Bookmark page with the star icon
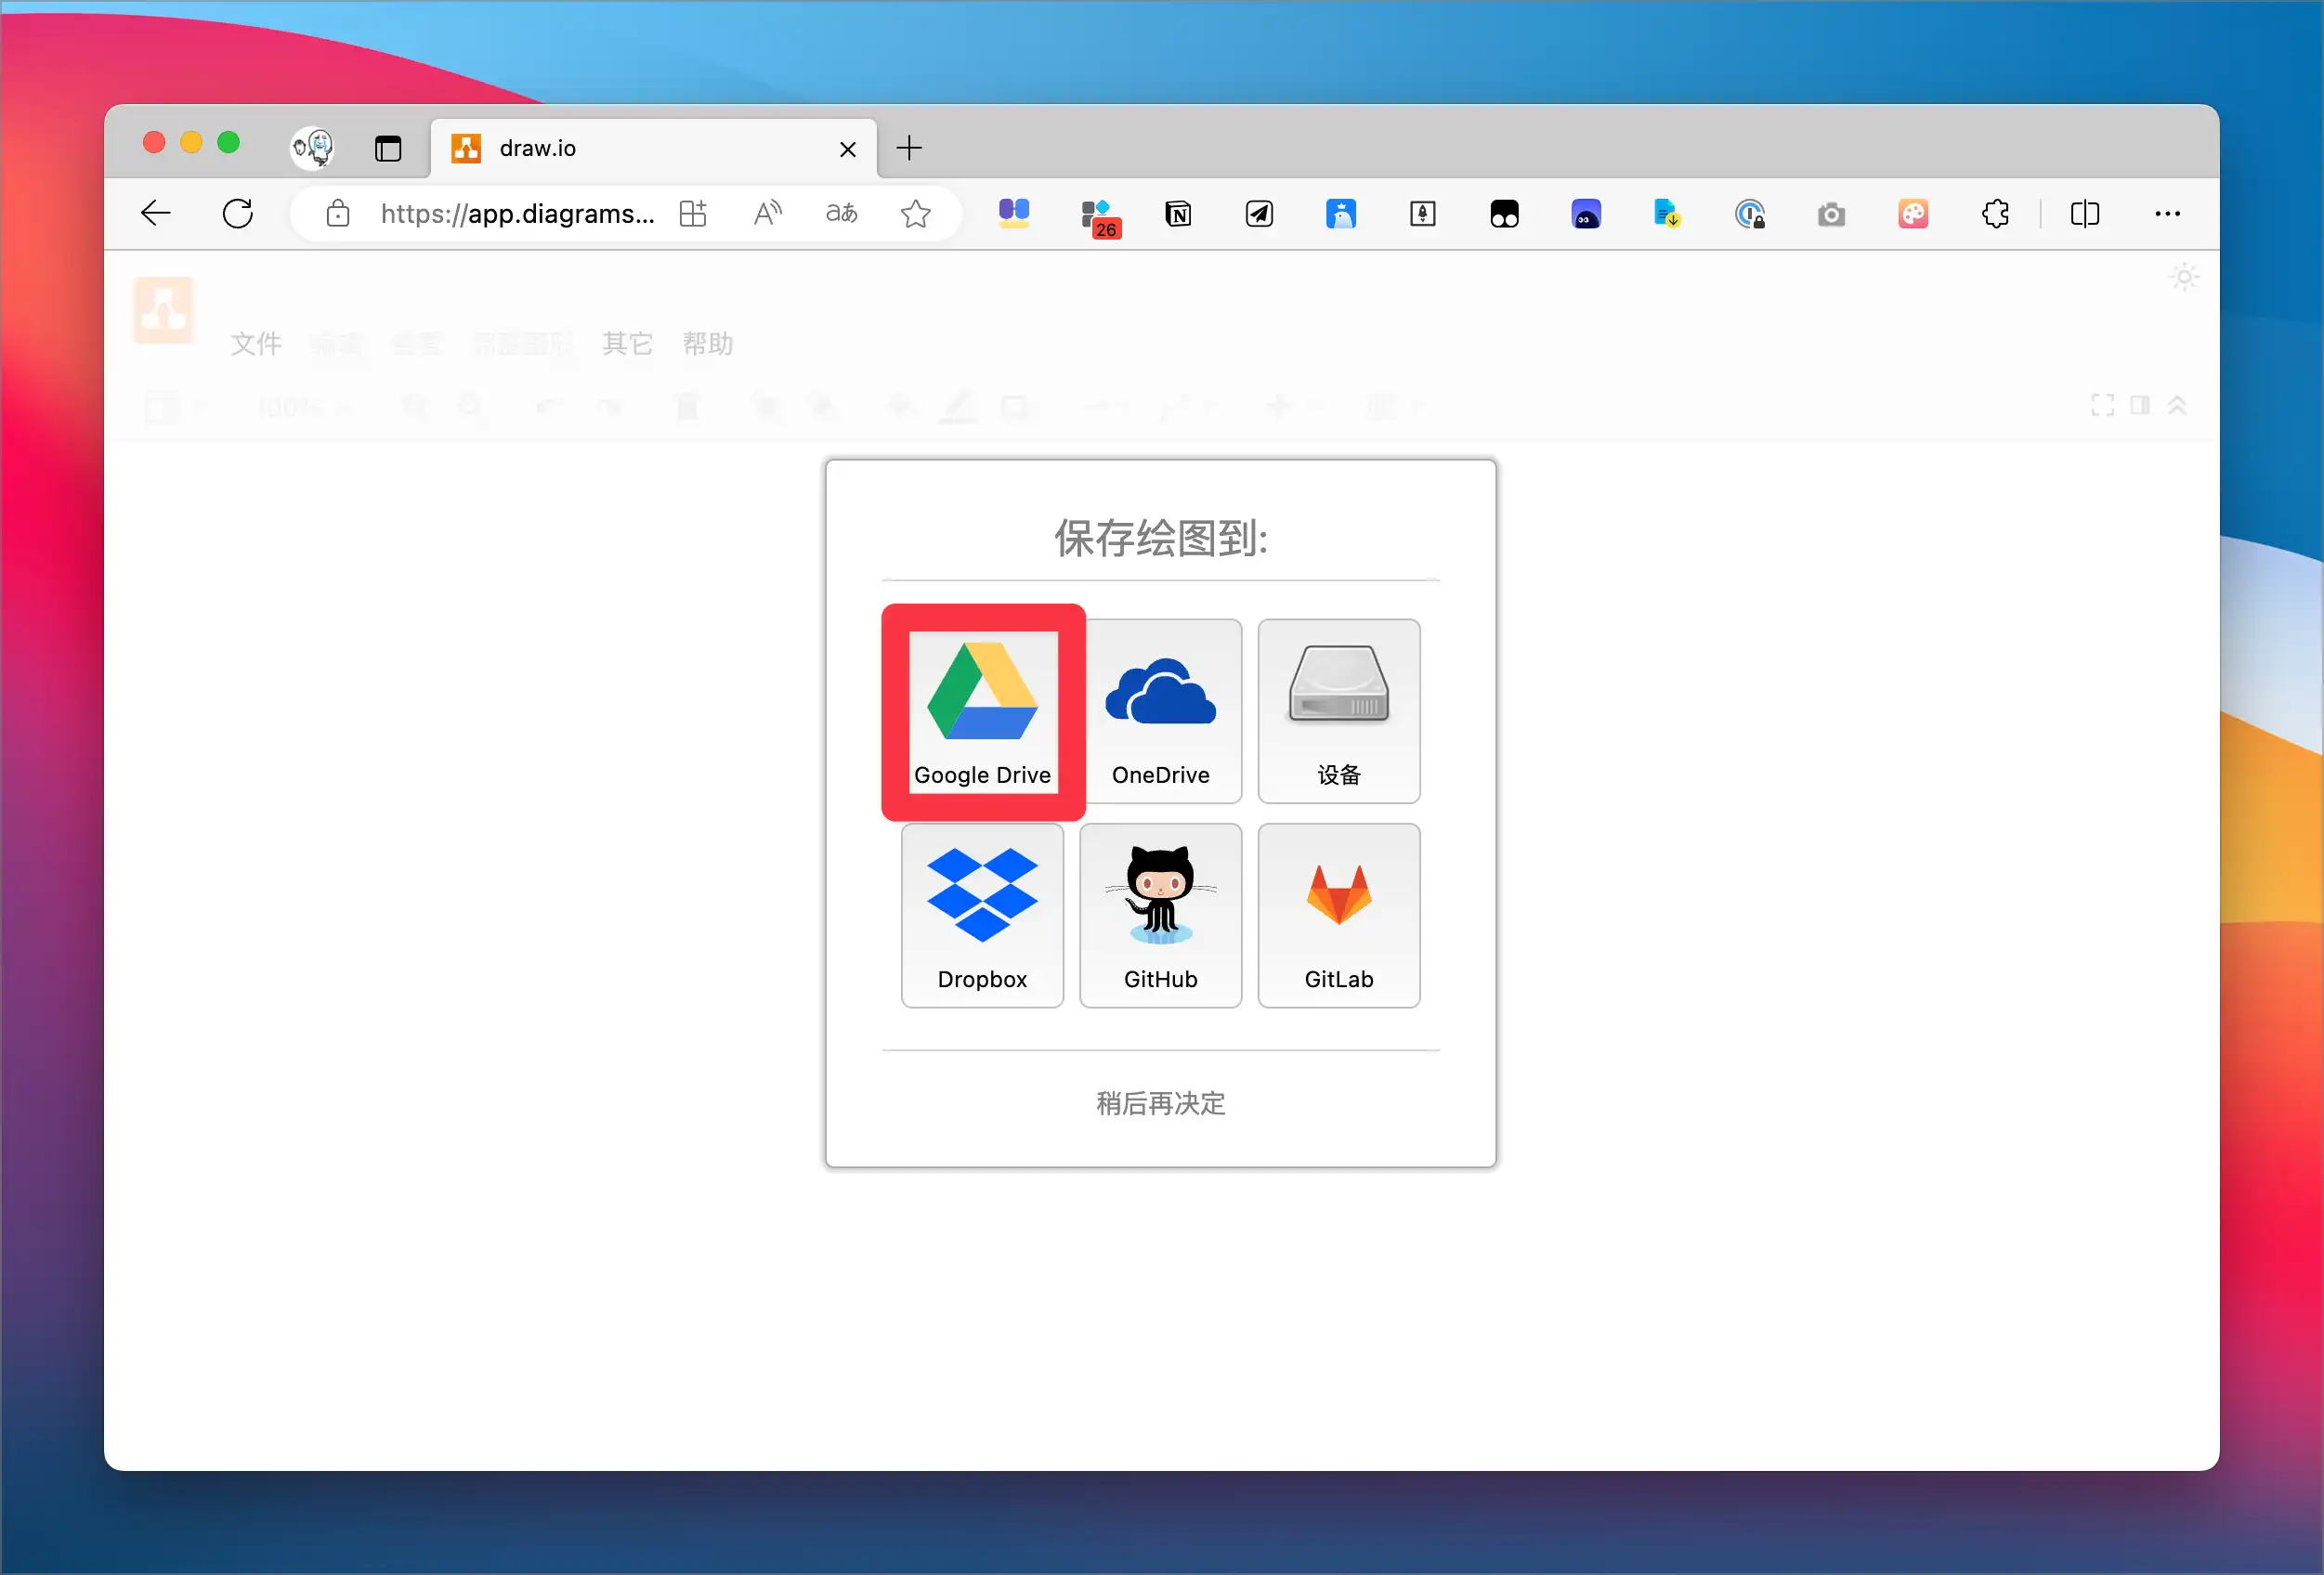2324x1575 pixels. coord(915,213)
